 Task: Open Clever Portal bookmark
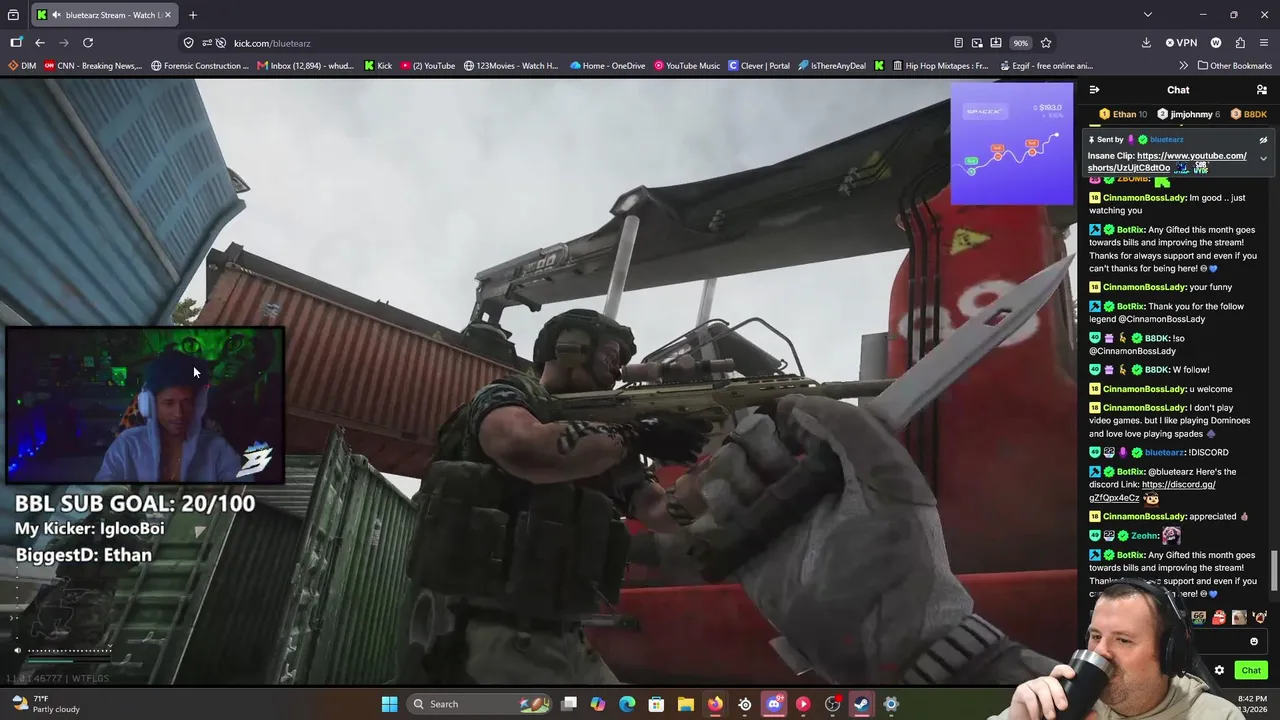pos(759,66)
